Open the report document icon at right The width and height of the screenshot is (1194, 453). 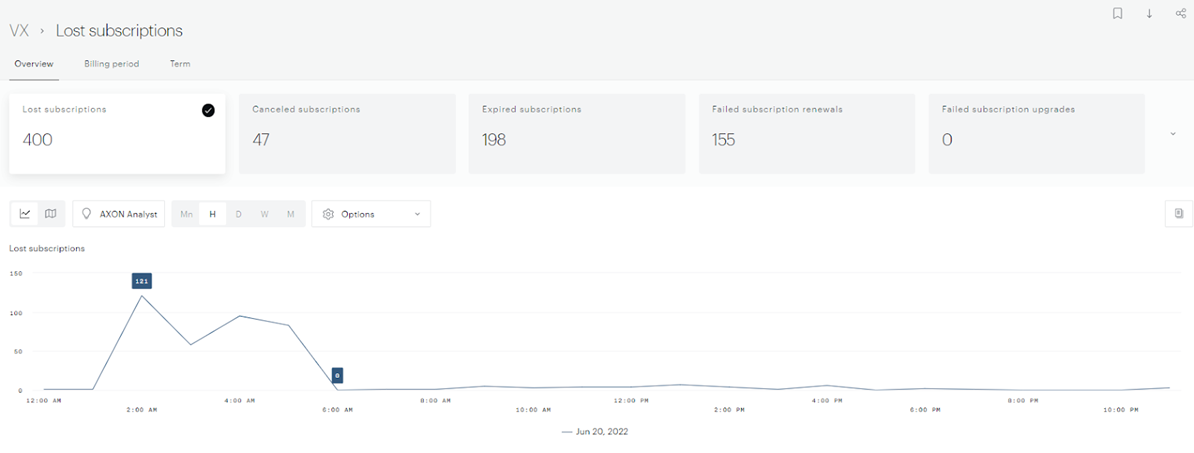point(1179,214)
